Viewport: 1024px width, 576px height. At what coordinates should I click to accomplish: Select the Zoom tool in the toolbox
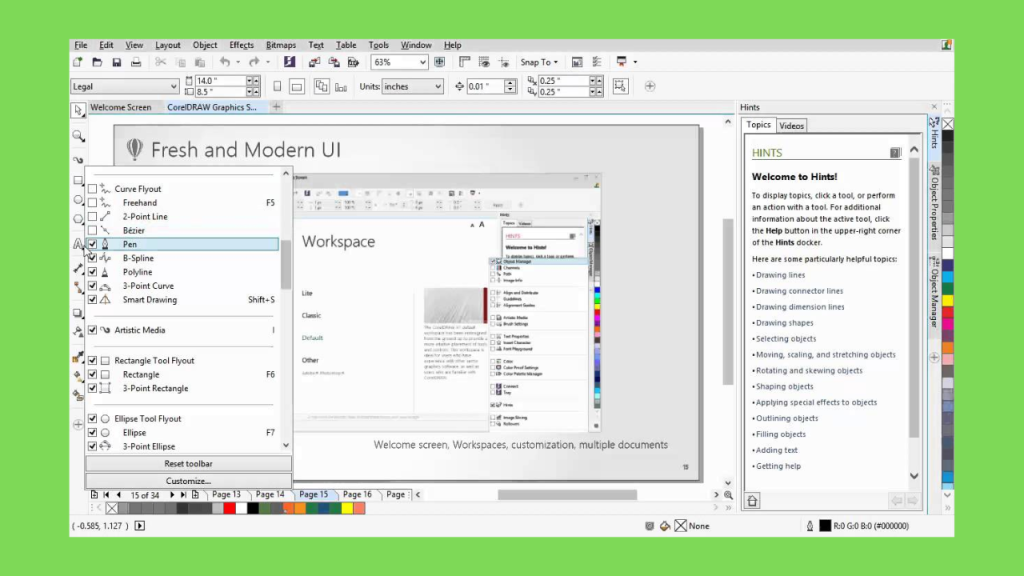78,136
